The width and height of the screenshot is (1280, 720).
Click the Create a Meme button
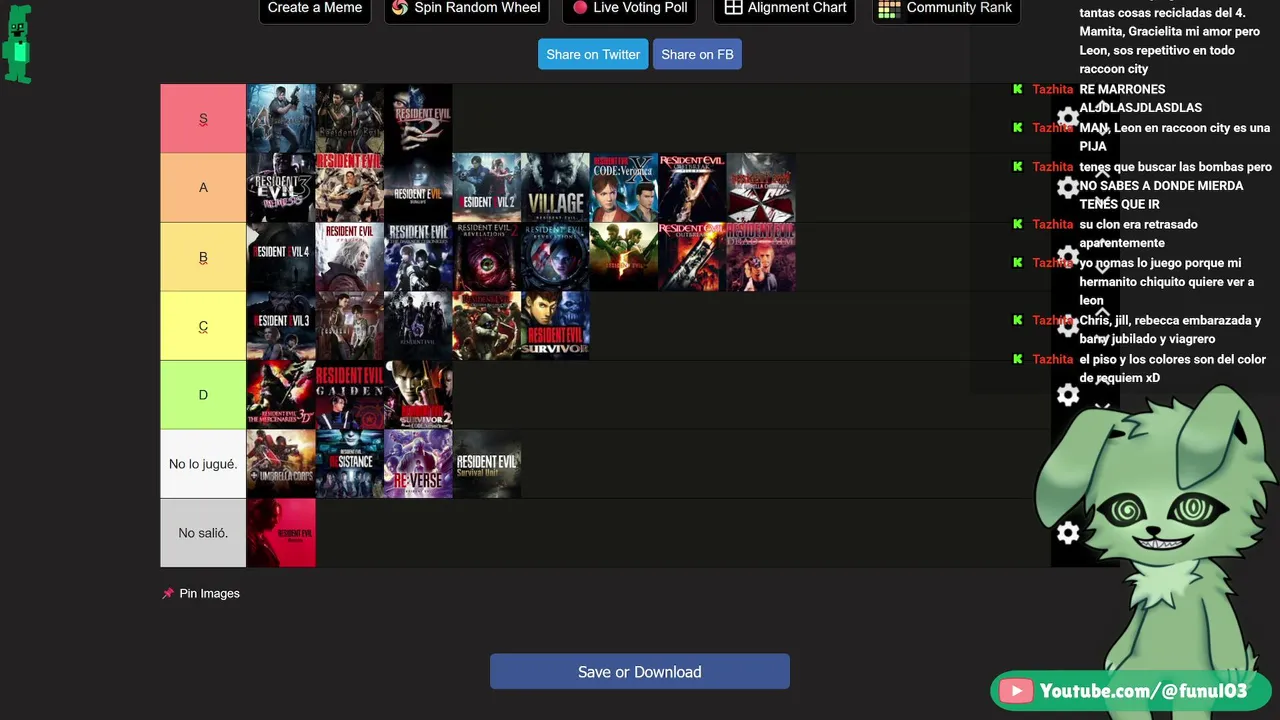tap(315, 8)
